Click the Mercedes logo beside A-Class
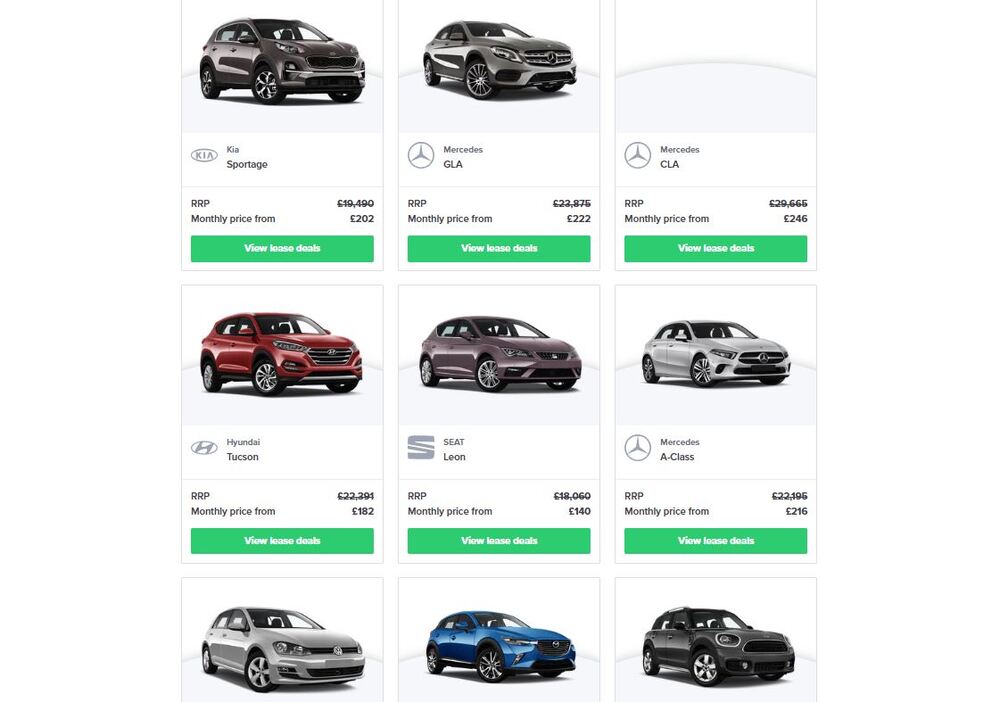1000x702 pixels. pos(638,448)
